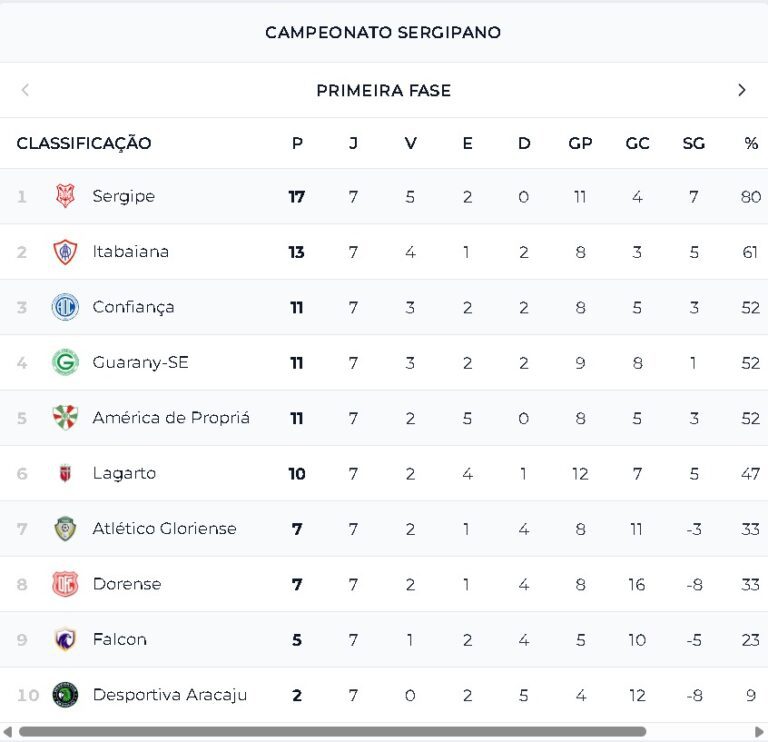
Task: Click the scrollbar left arrow
Action: click(x=7, y=732)
